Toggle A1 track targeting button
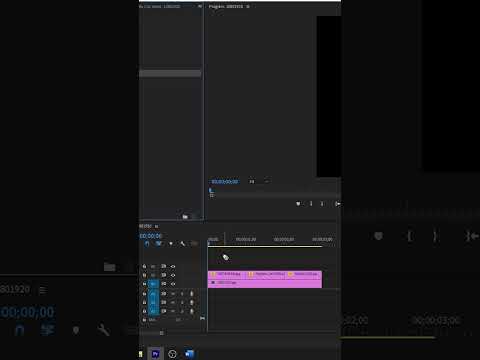This screenshot has height=360, width=480. pos(153,294)
